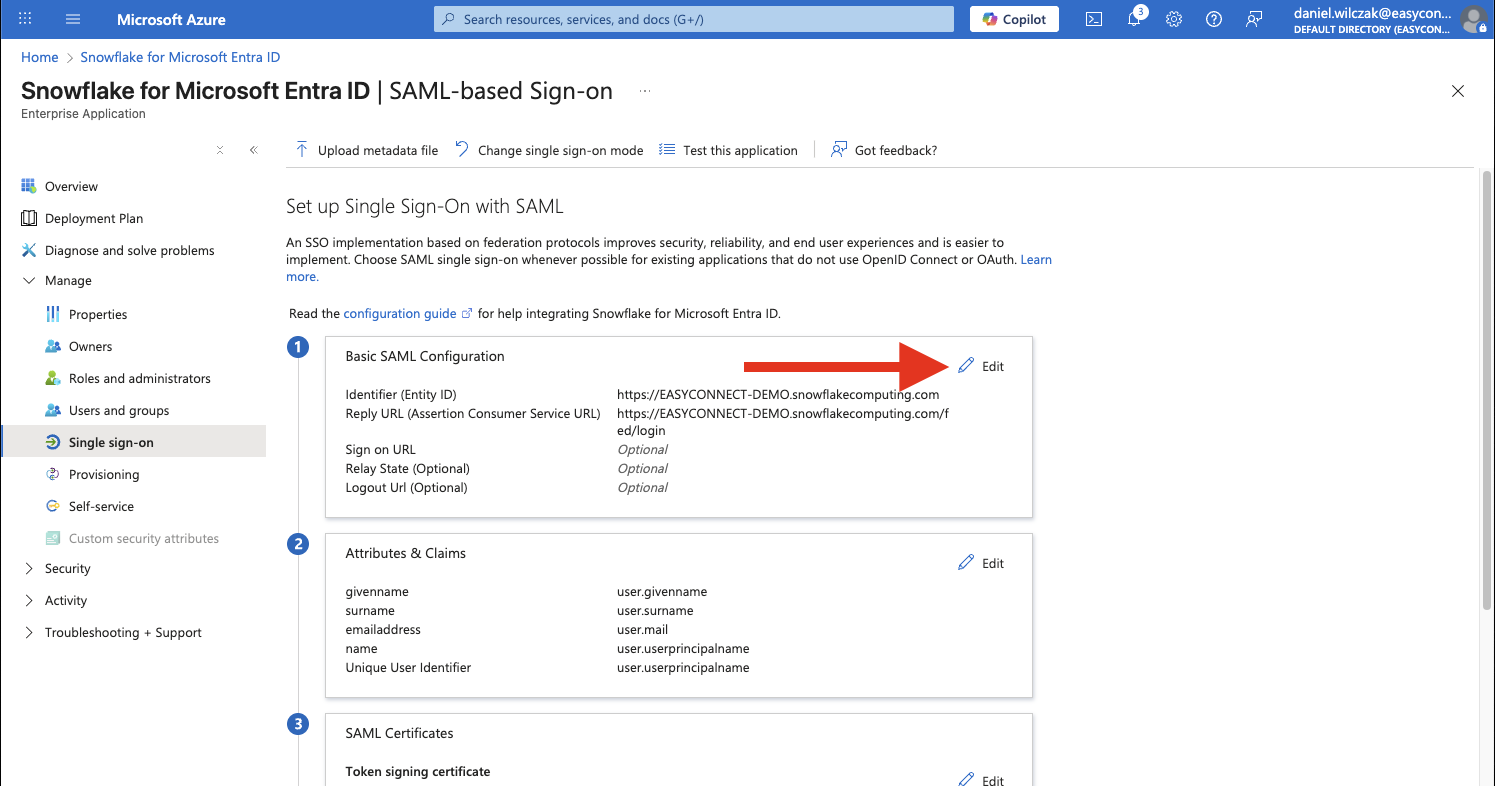Open the configuration guide link

pos(399,313)
